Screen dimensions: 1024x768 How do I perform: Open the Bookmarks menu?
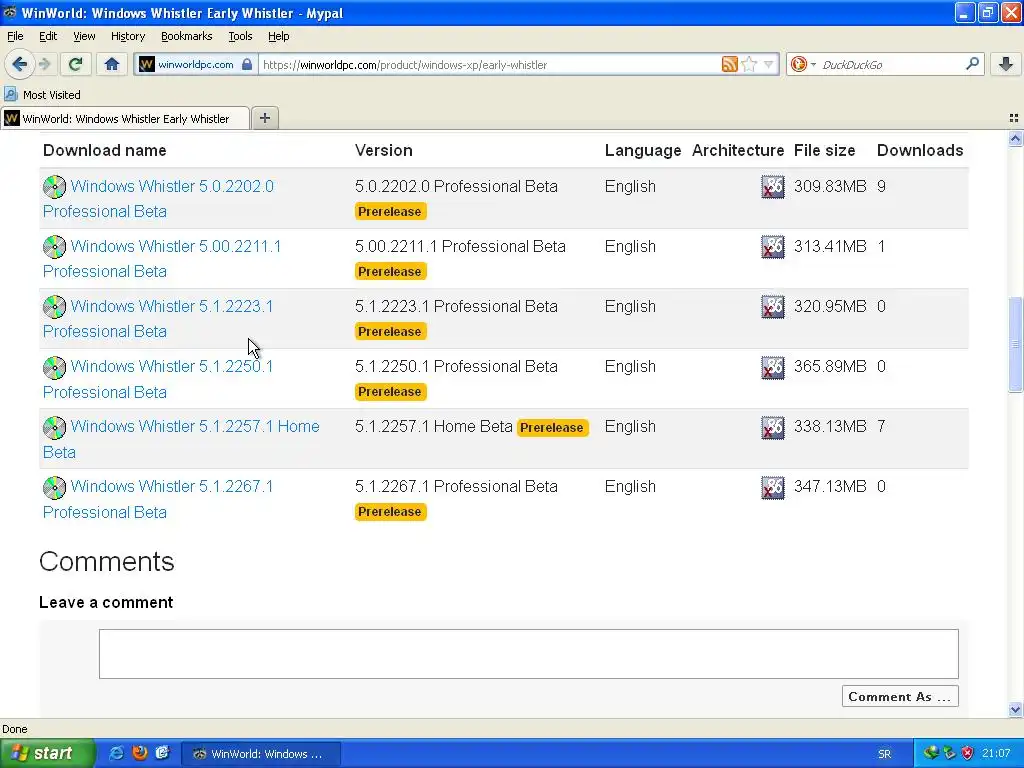tap(187, 36)
